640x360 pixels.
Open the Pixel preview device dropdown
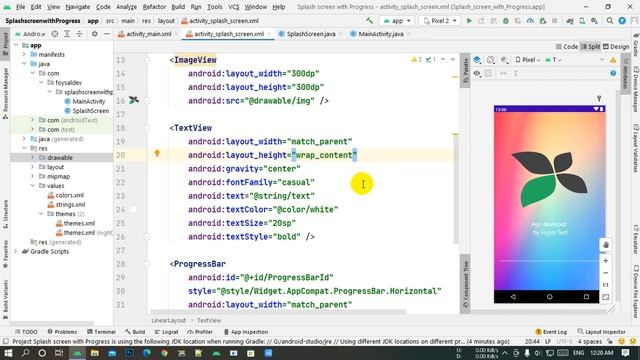pos(528,60)
